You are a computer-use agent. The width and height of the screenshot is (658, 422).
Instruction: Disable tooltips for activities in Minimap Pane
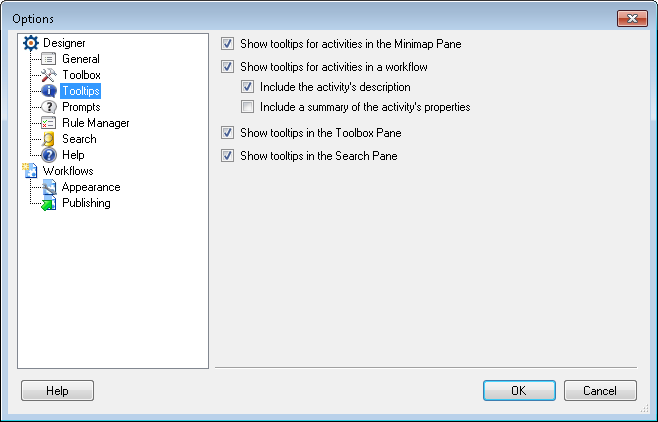[x=227, y=44]
